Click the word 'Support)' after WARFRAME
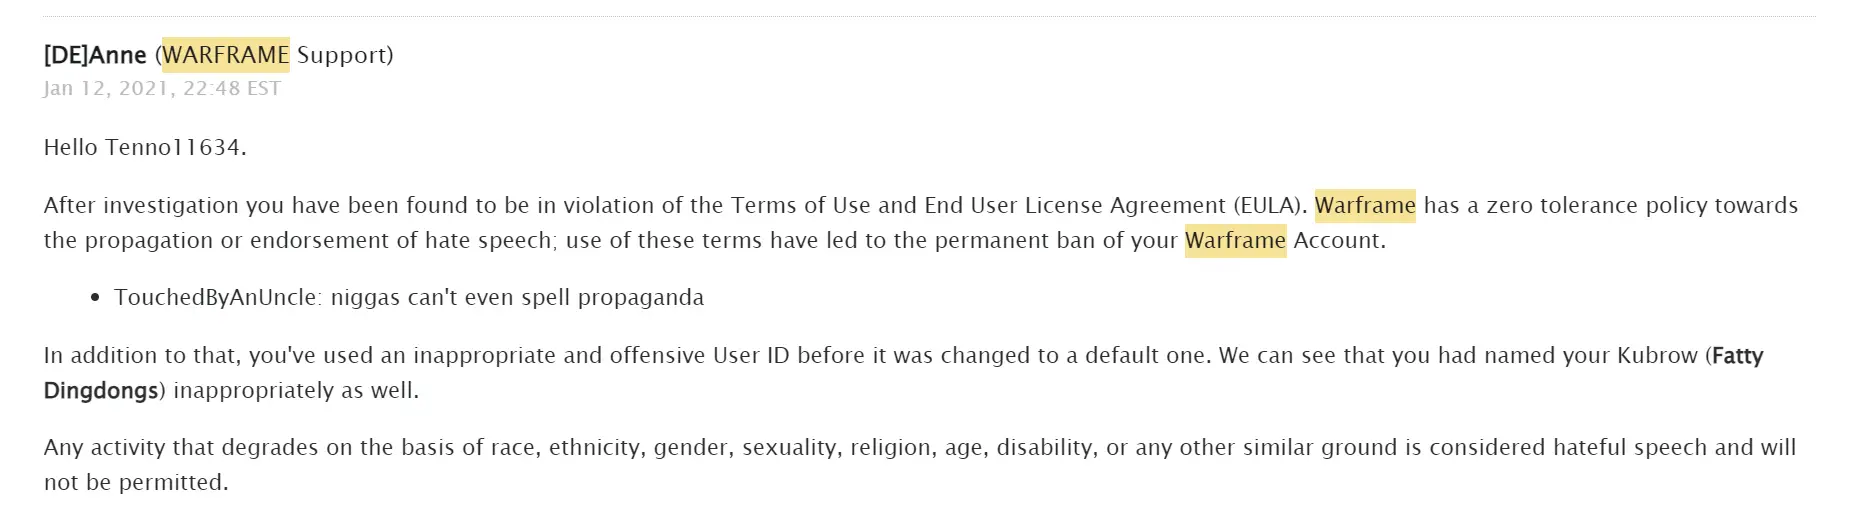The image size is (1850, 511). [x=345, y=55]
